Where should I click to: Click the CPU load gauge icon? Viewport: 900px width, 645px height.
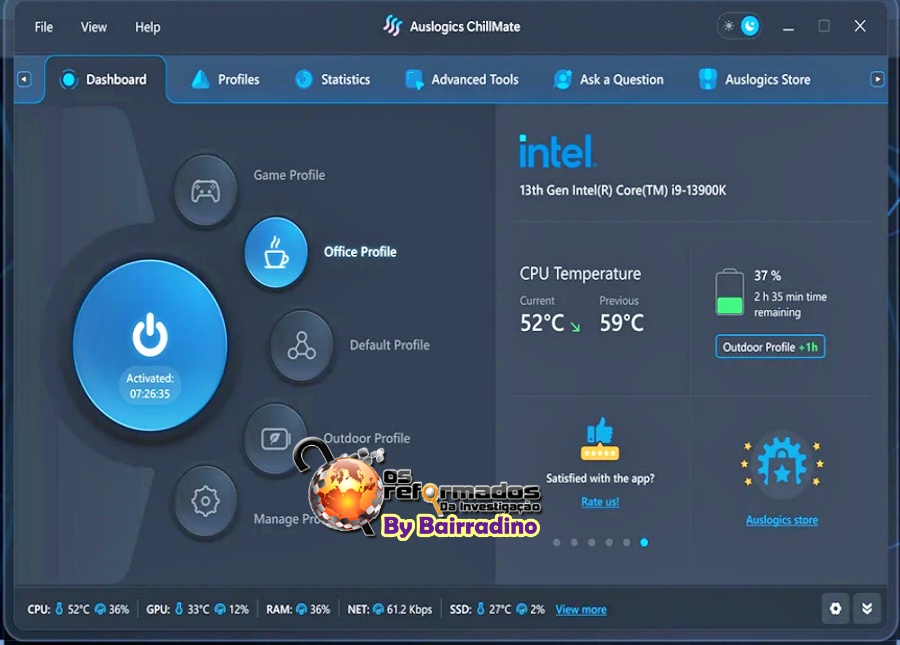coord(100,609)
